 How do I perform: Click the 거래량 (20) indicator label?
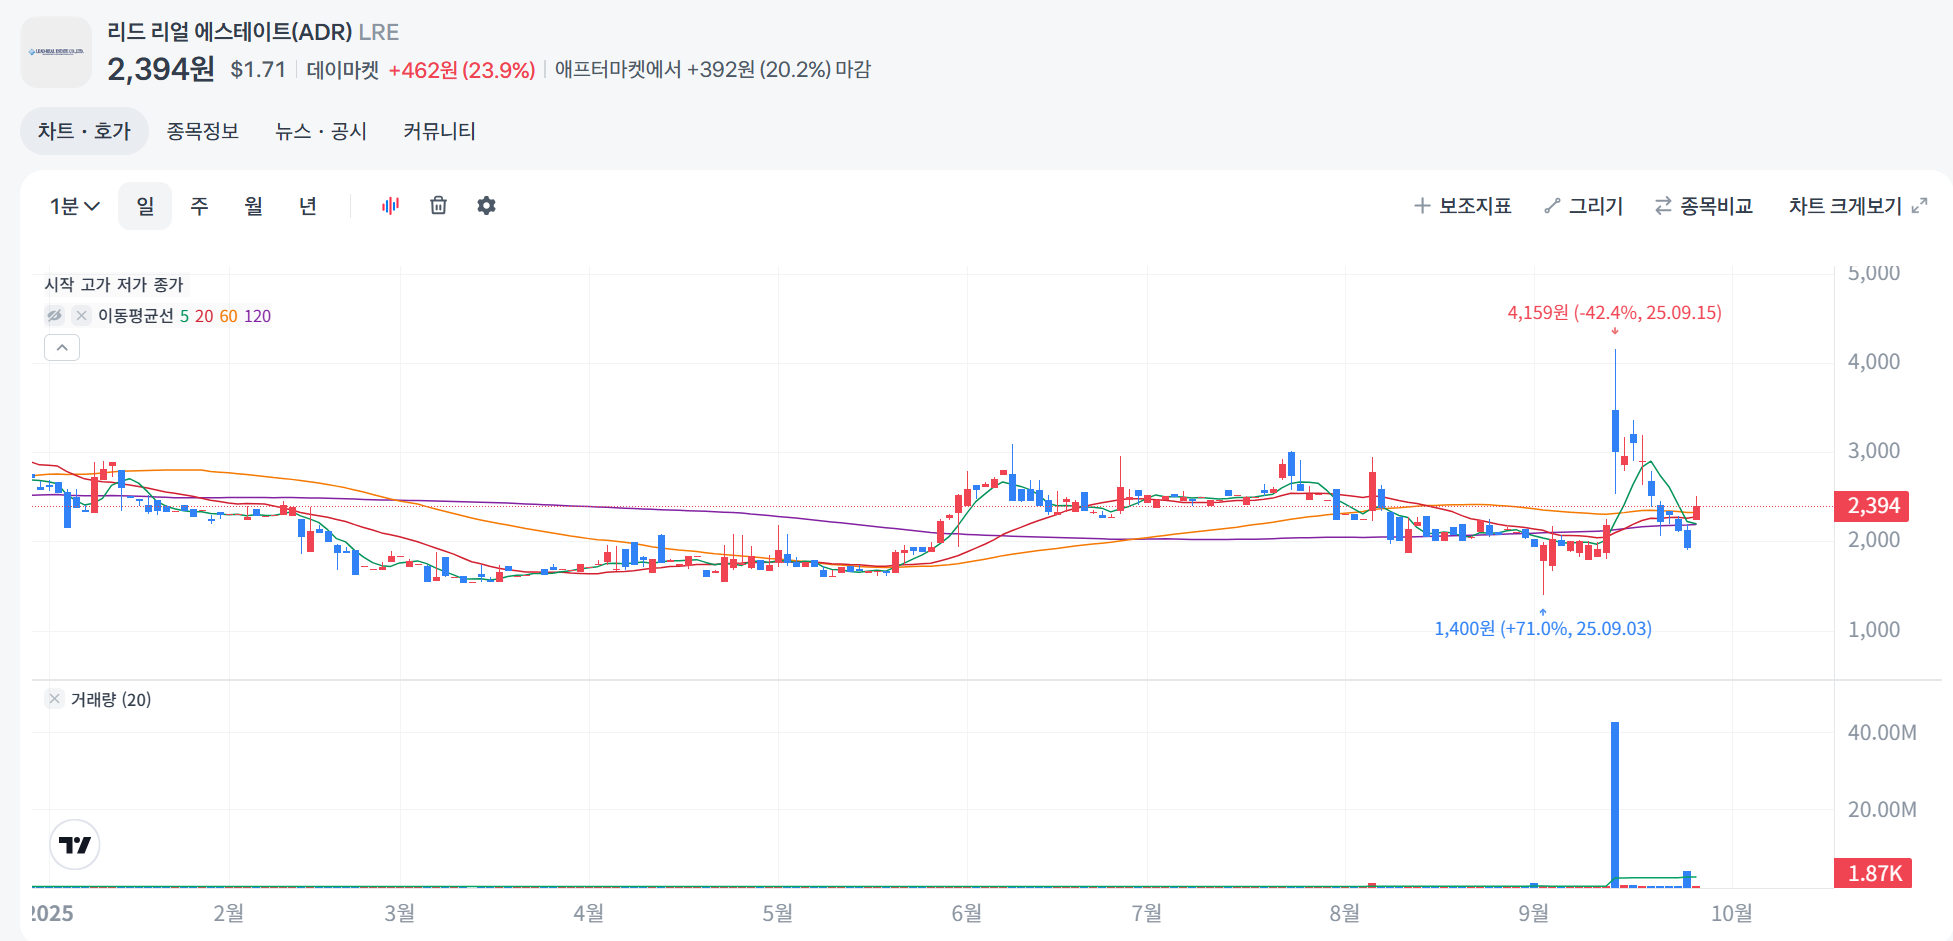(111, 700)
